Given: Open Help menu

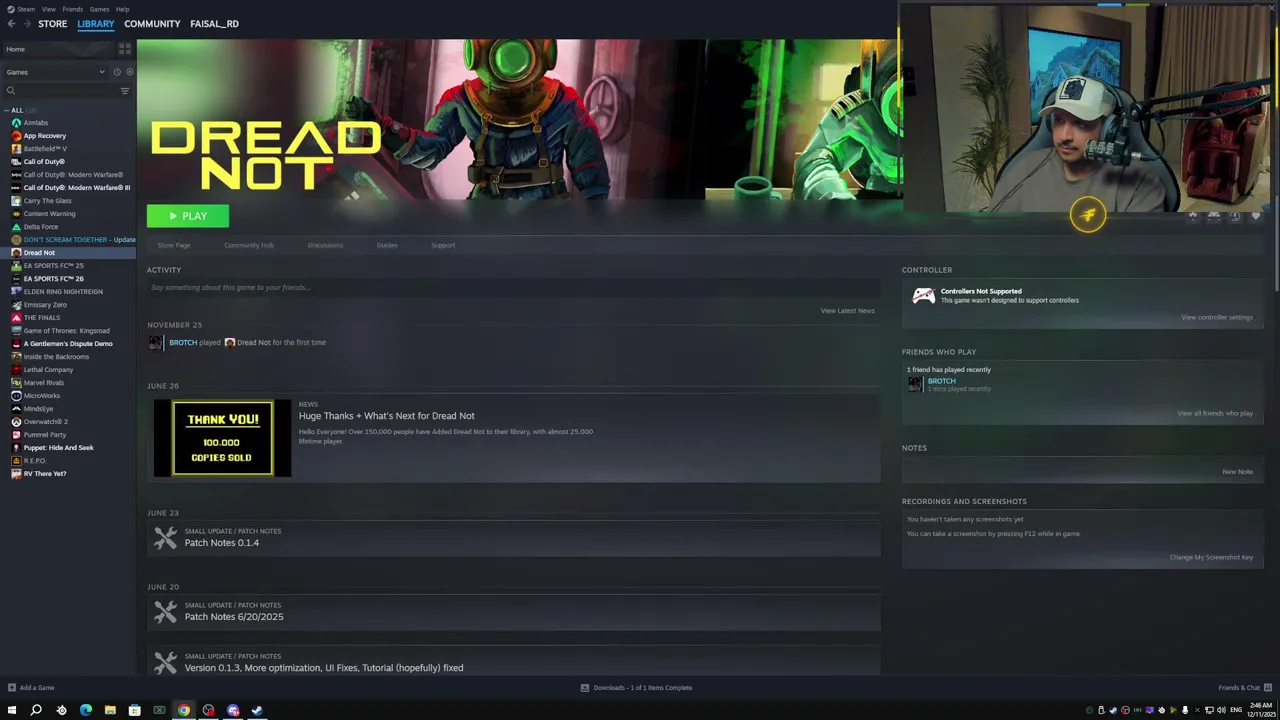Looking at the screenshot, I should (x=122, y=9).
